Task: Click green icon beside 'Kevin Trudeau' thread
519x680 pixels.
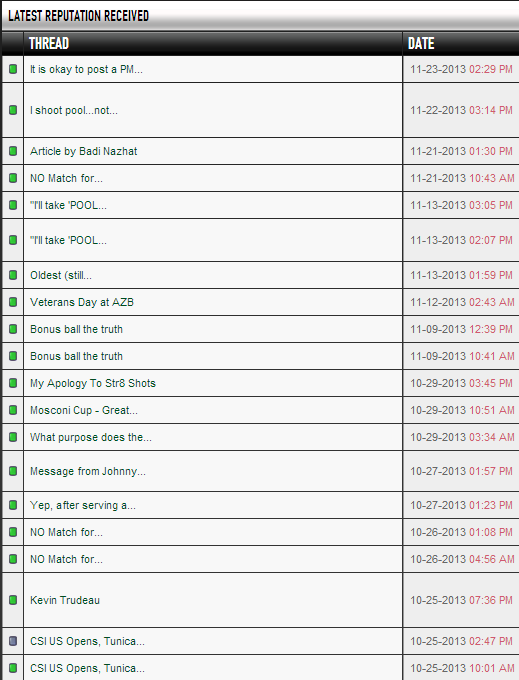Action: coord(13,600)
